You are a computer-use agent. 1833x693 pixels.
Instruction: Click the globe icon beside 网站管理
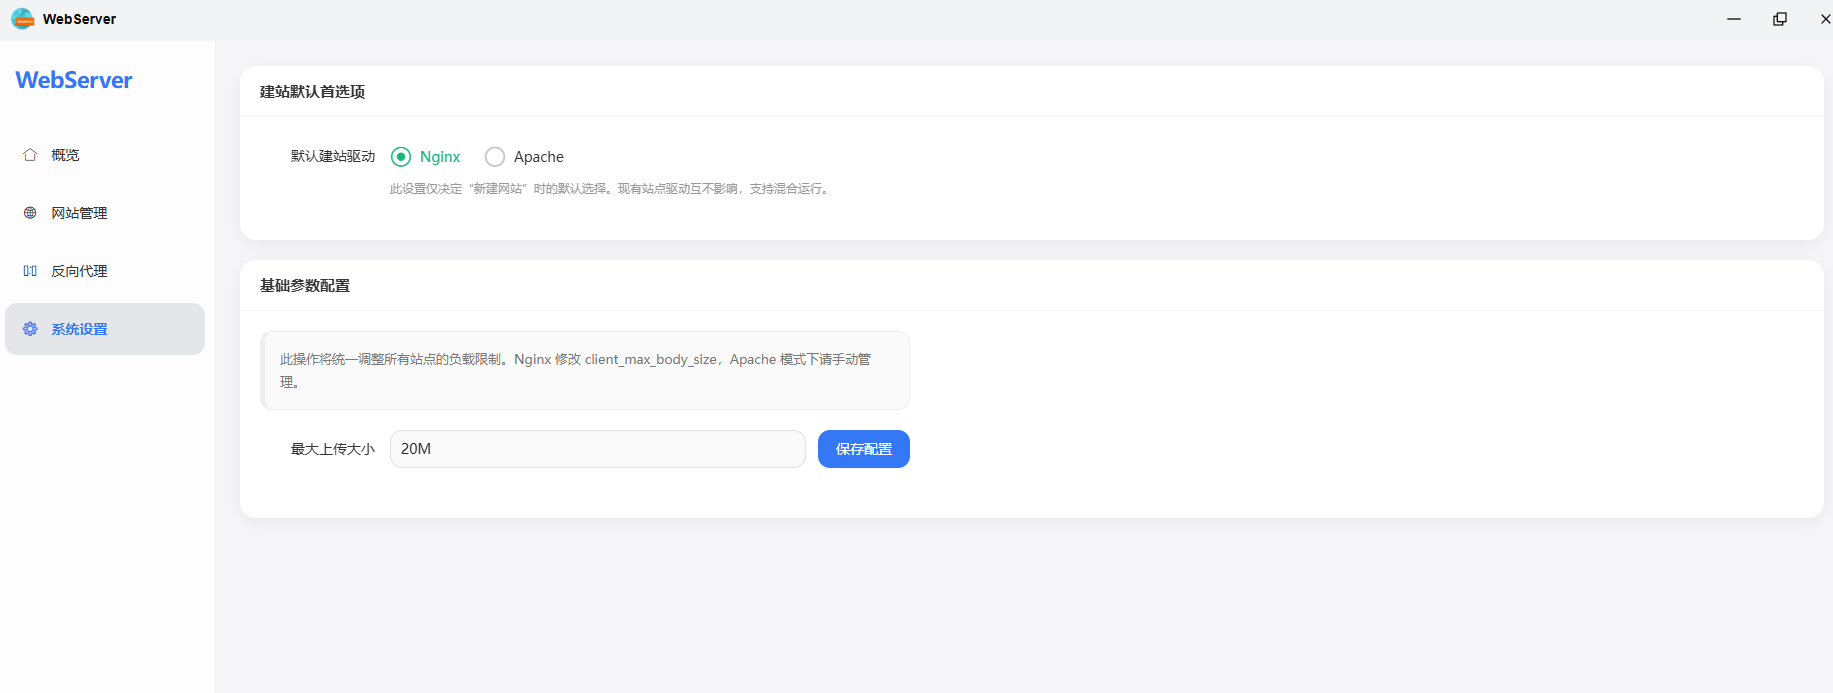pyautogui.click(x=30, y=213)
